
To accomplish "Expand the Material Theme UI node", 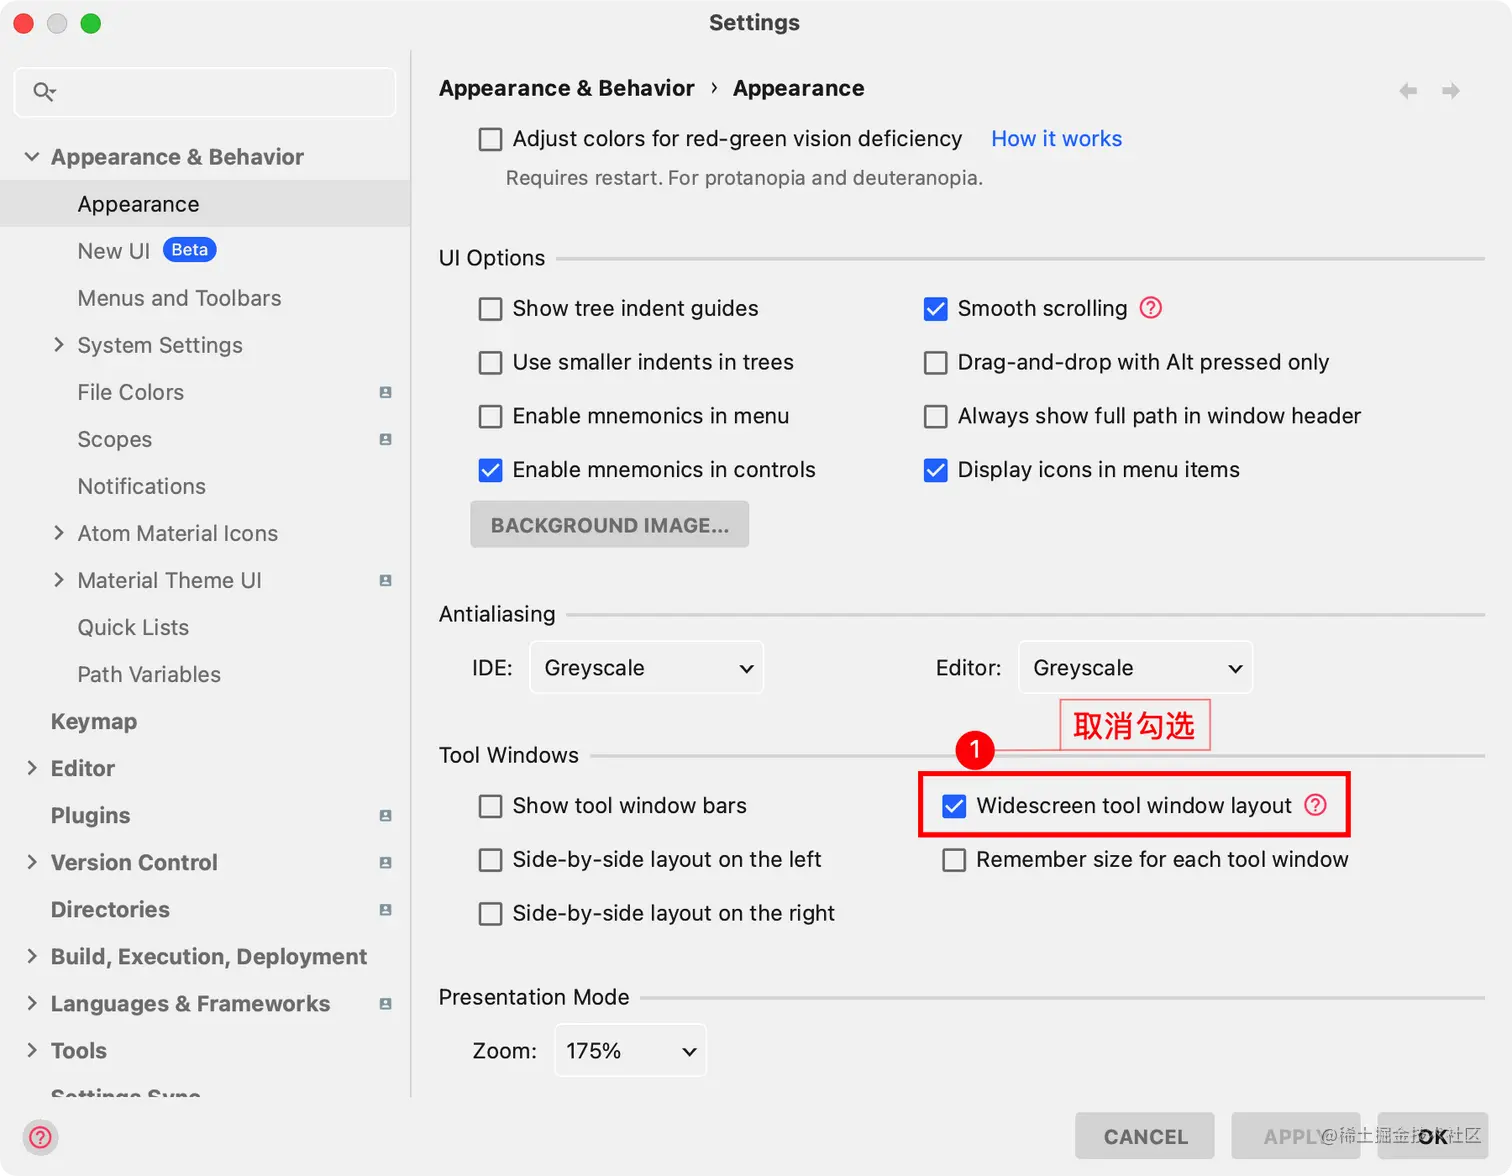I will 58,580.
